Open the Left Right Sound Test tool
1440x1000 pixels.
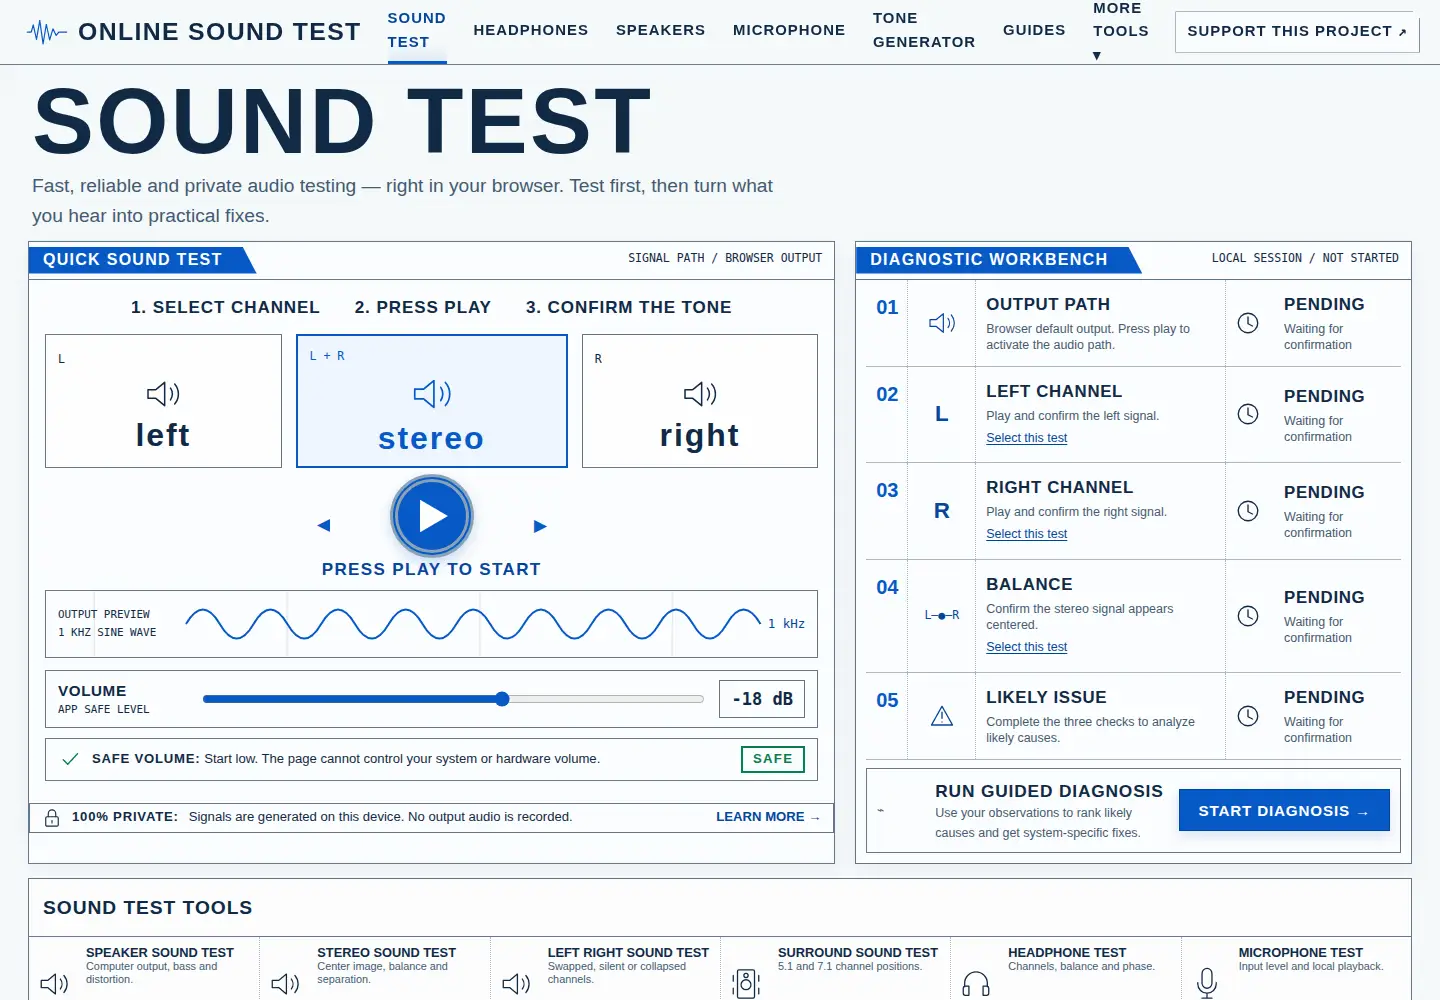click(605, 968)
